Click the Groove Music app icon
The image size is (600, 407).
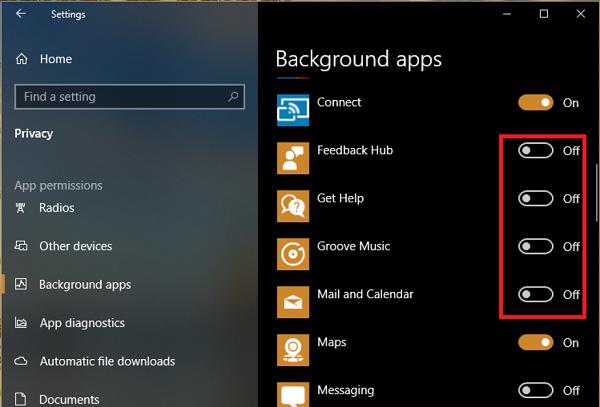pos(292,253)
